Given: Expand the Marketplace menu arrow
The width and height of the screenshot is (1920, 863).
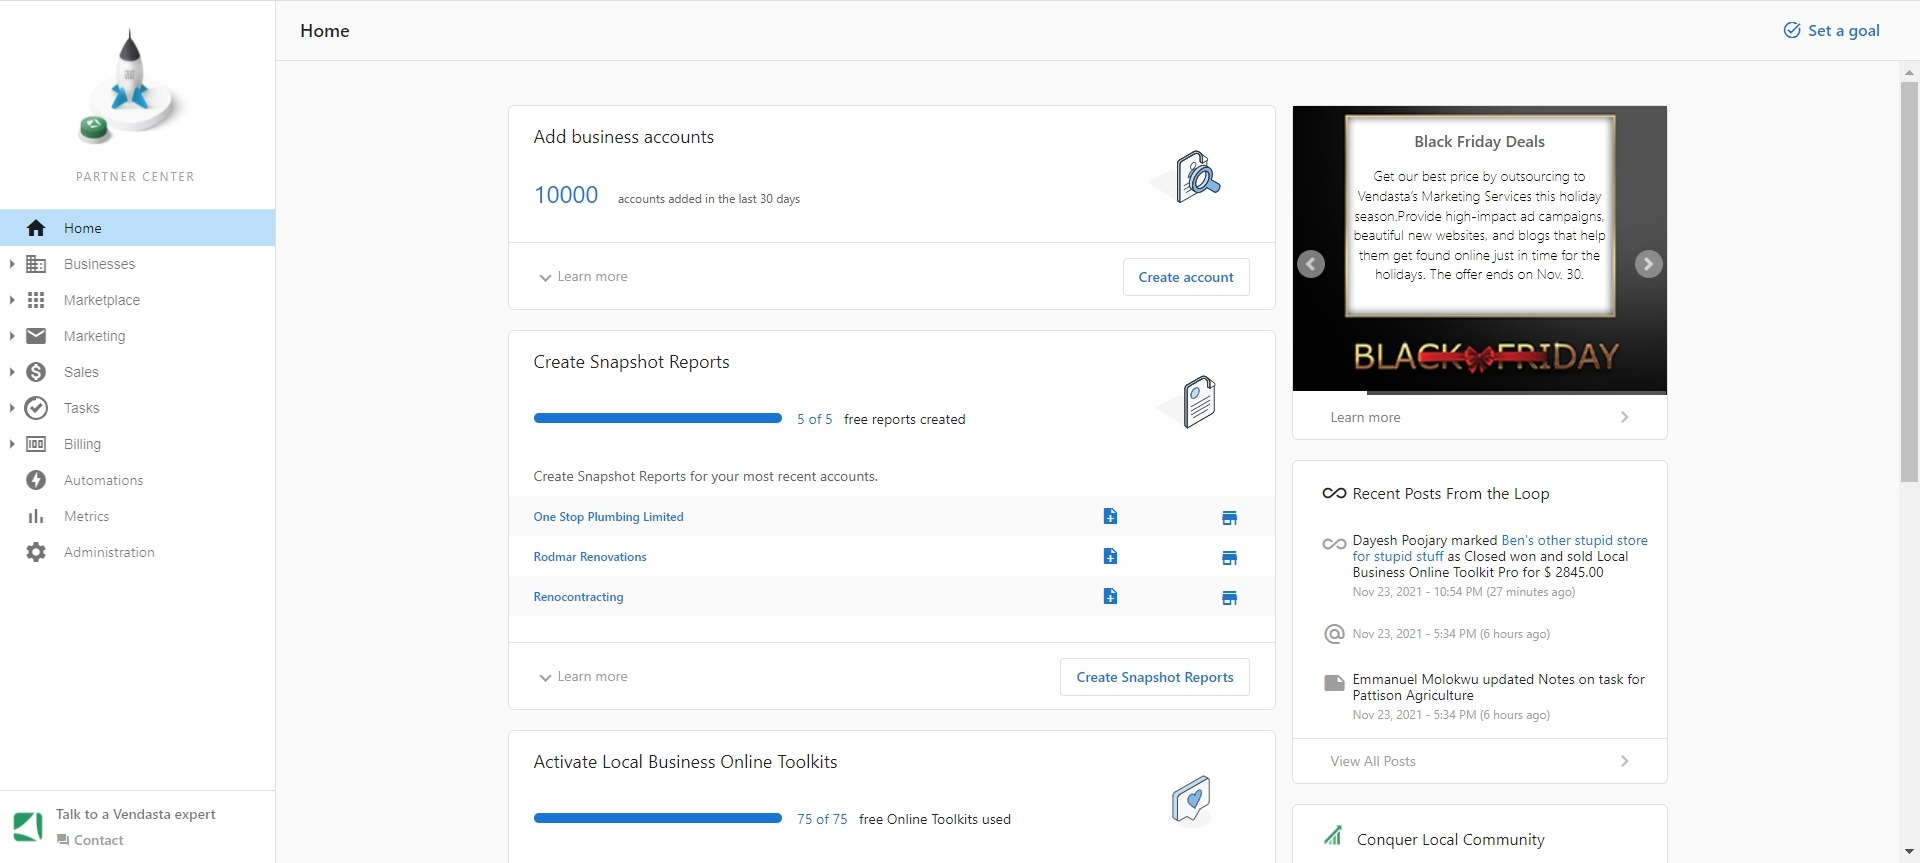Looking at the screenshot, I should coord(11,300).
